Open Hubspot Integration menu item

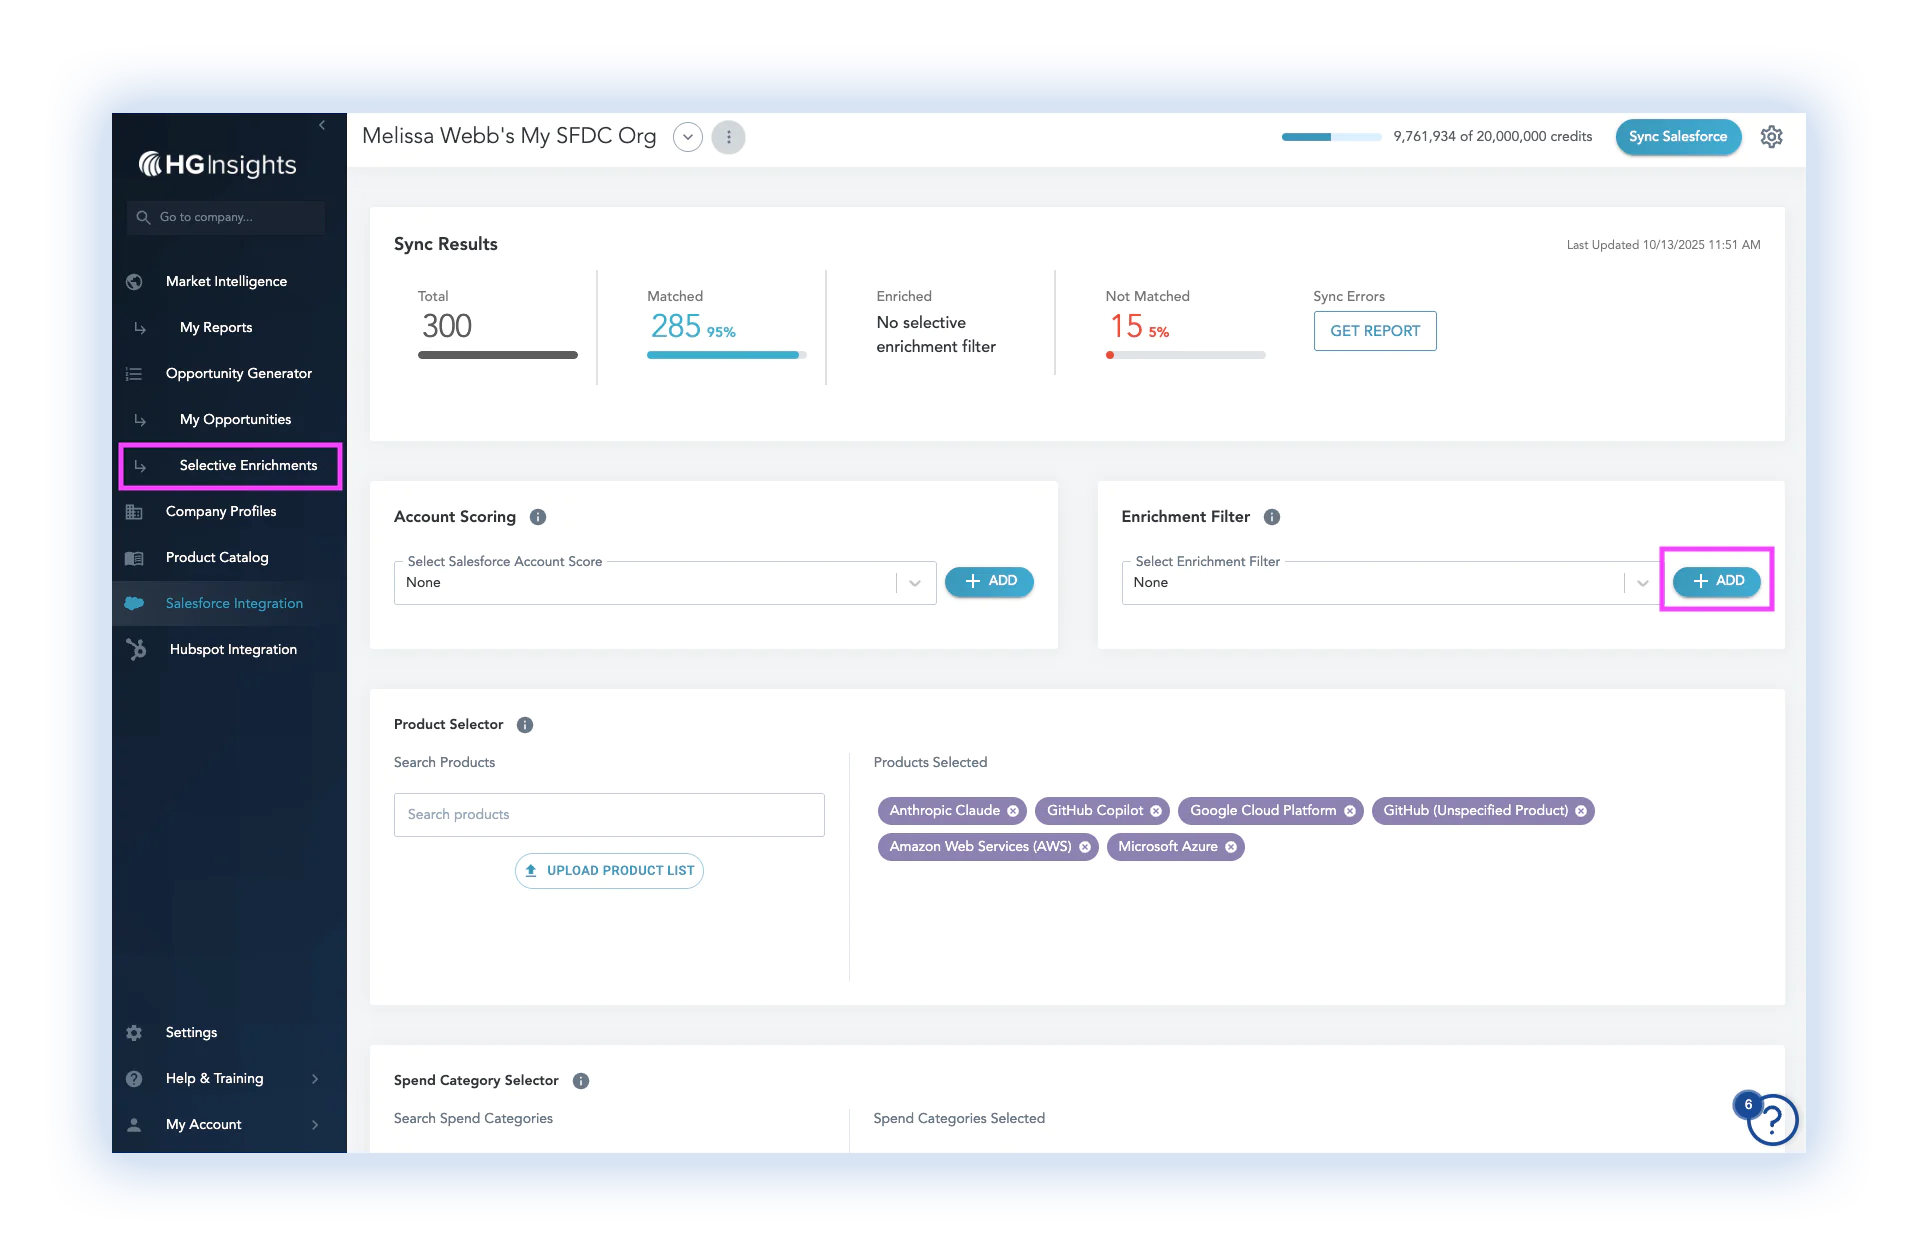point(234,650)
